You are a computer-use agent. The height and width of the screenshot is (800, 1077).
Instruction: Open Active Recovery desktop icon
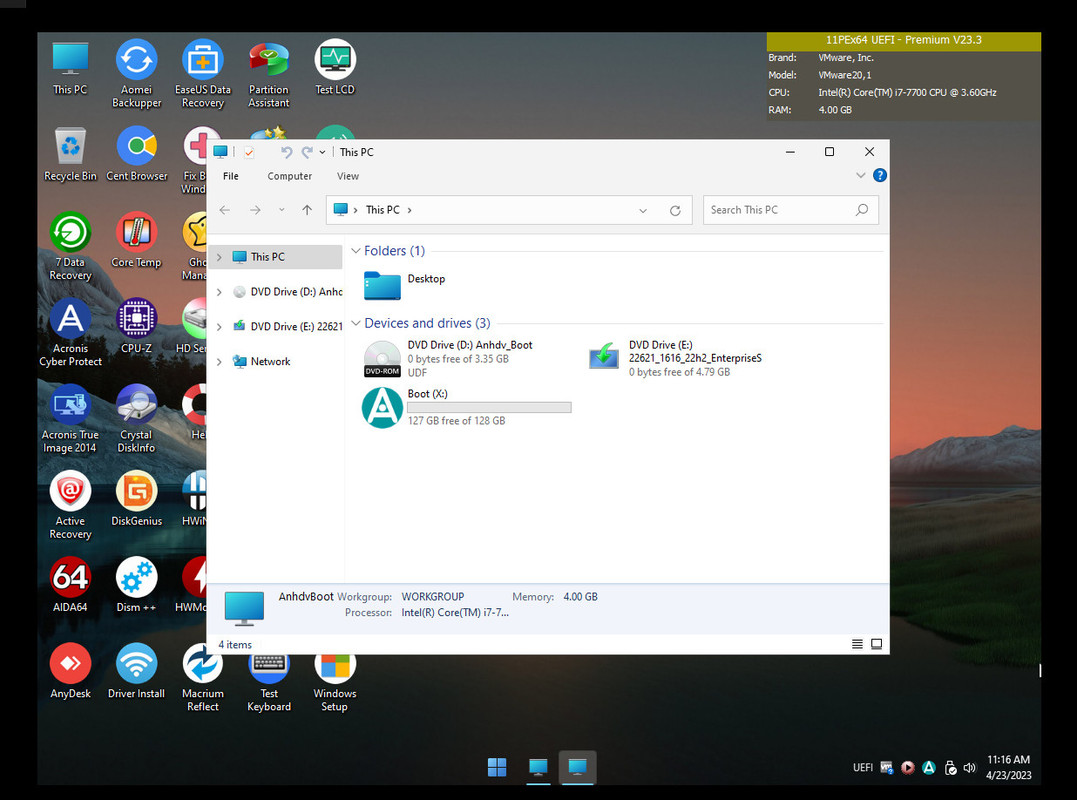70,505
